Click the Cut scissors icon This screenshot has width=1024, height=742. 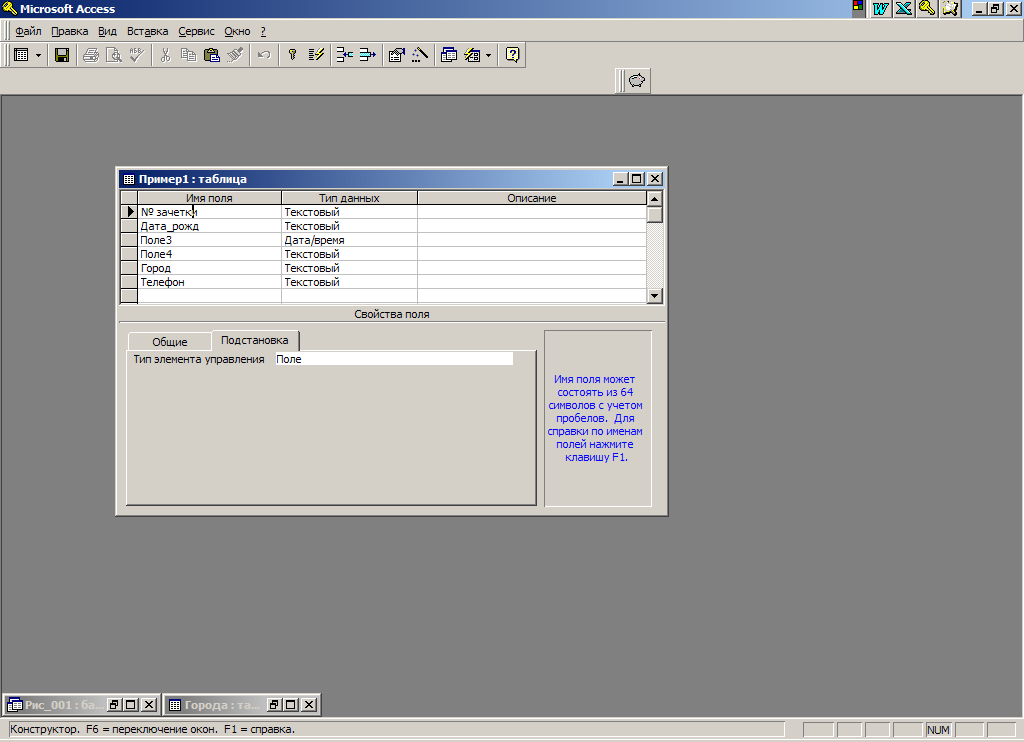(165, 55)
